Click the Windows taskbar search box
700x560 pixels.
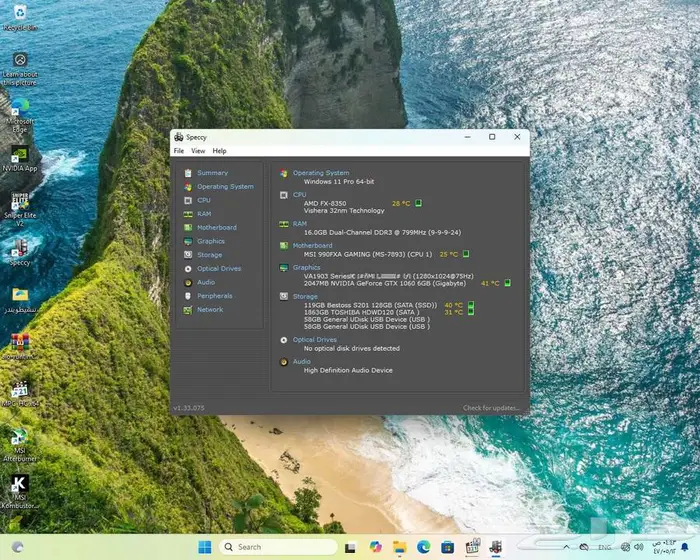(x=278, y=547)
